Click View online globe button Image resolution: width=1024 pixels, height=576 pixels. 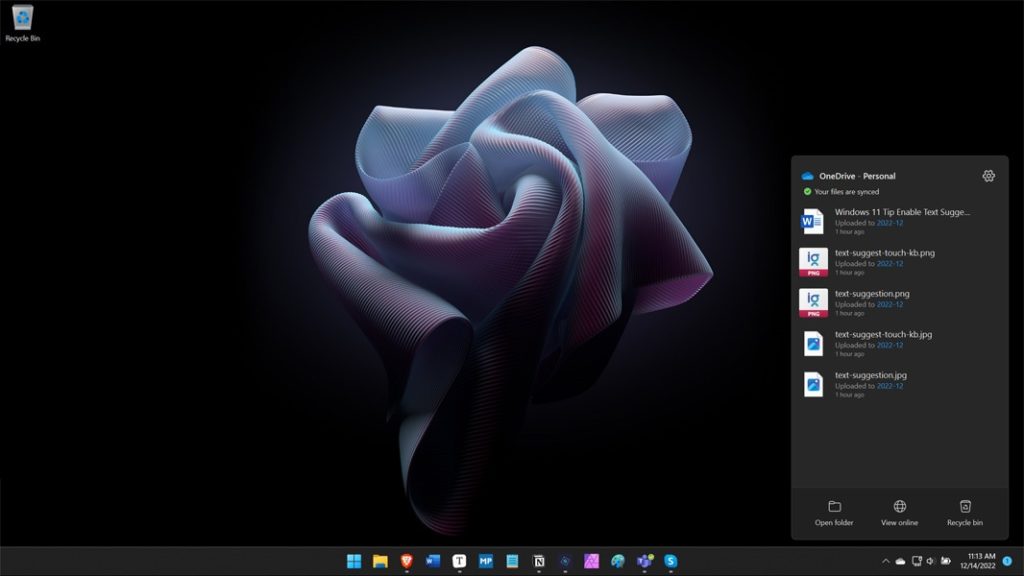click(x=899, y=513)
